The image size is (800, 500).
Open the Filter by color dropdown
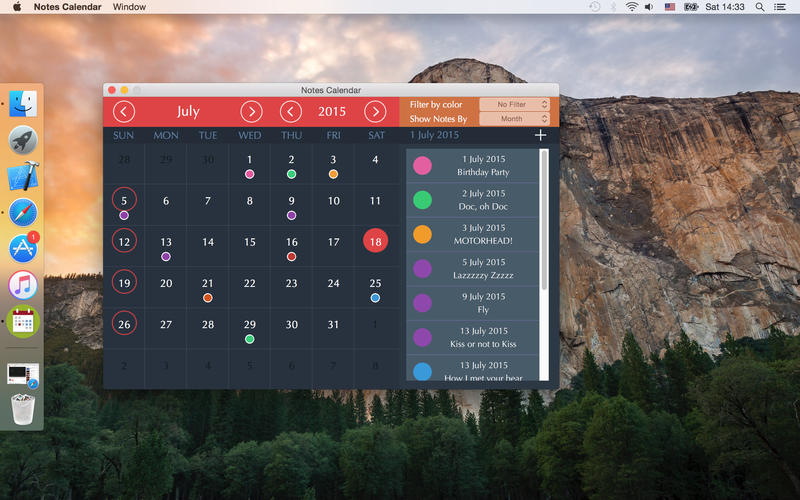pyautogui.click(x=514, y=104)
